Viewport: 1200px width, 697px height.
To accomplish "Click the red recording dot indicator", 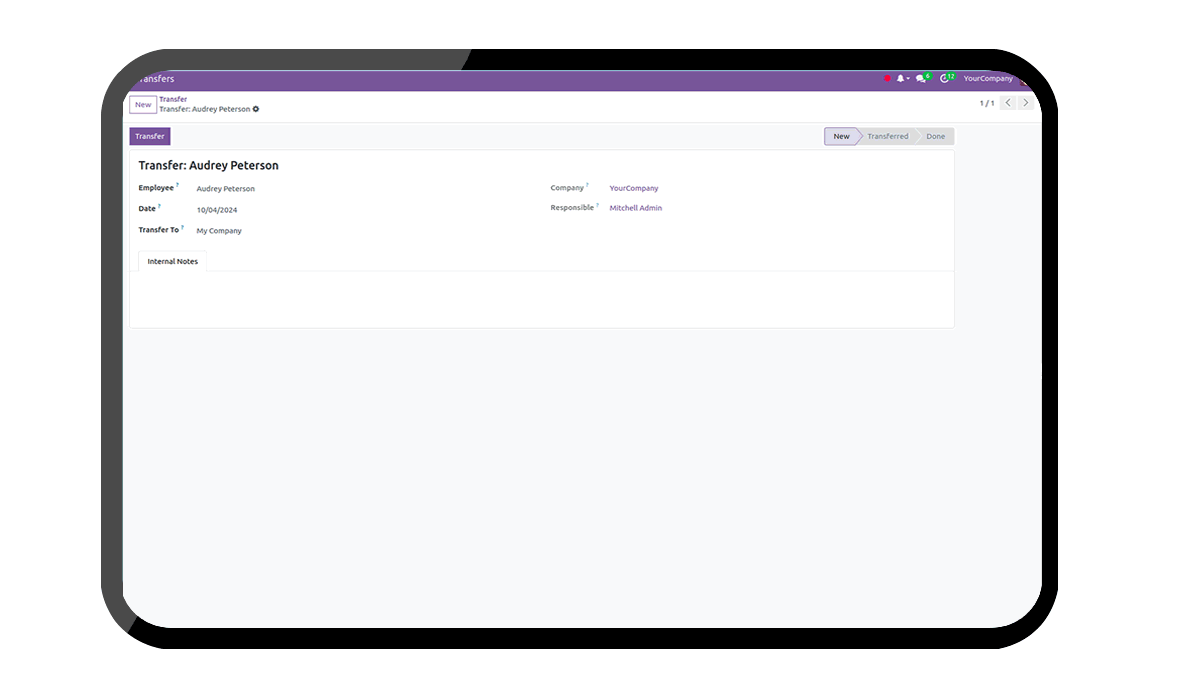I will click(x=887, y=78).
